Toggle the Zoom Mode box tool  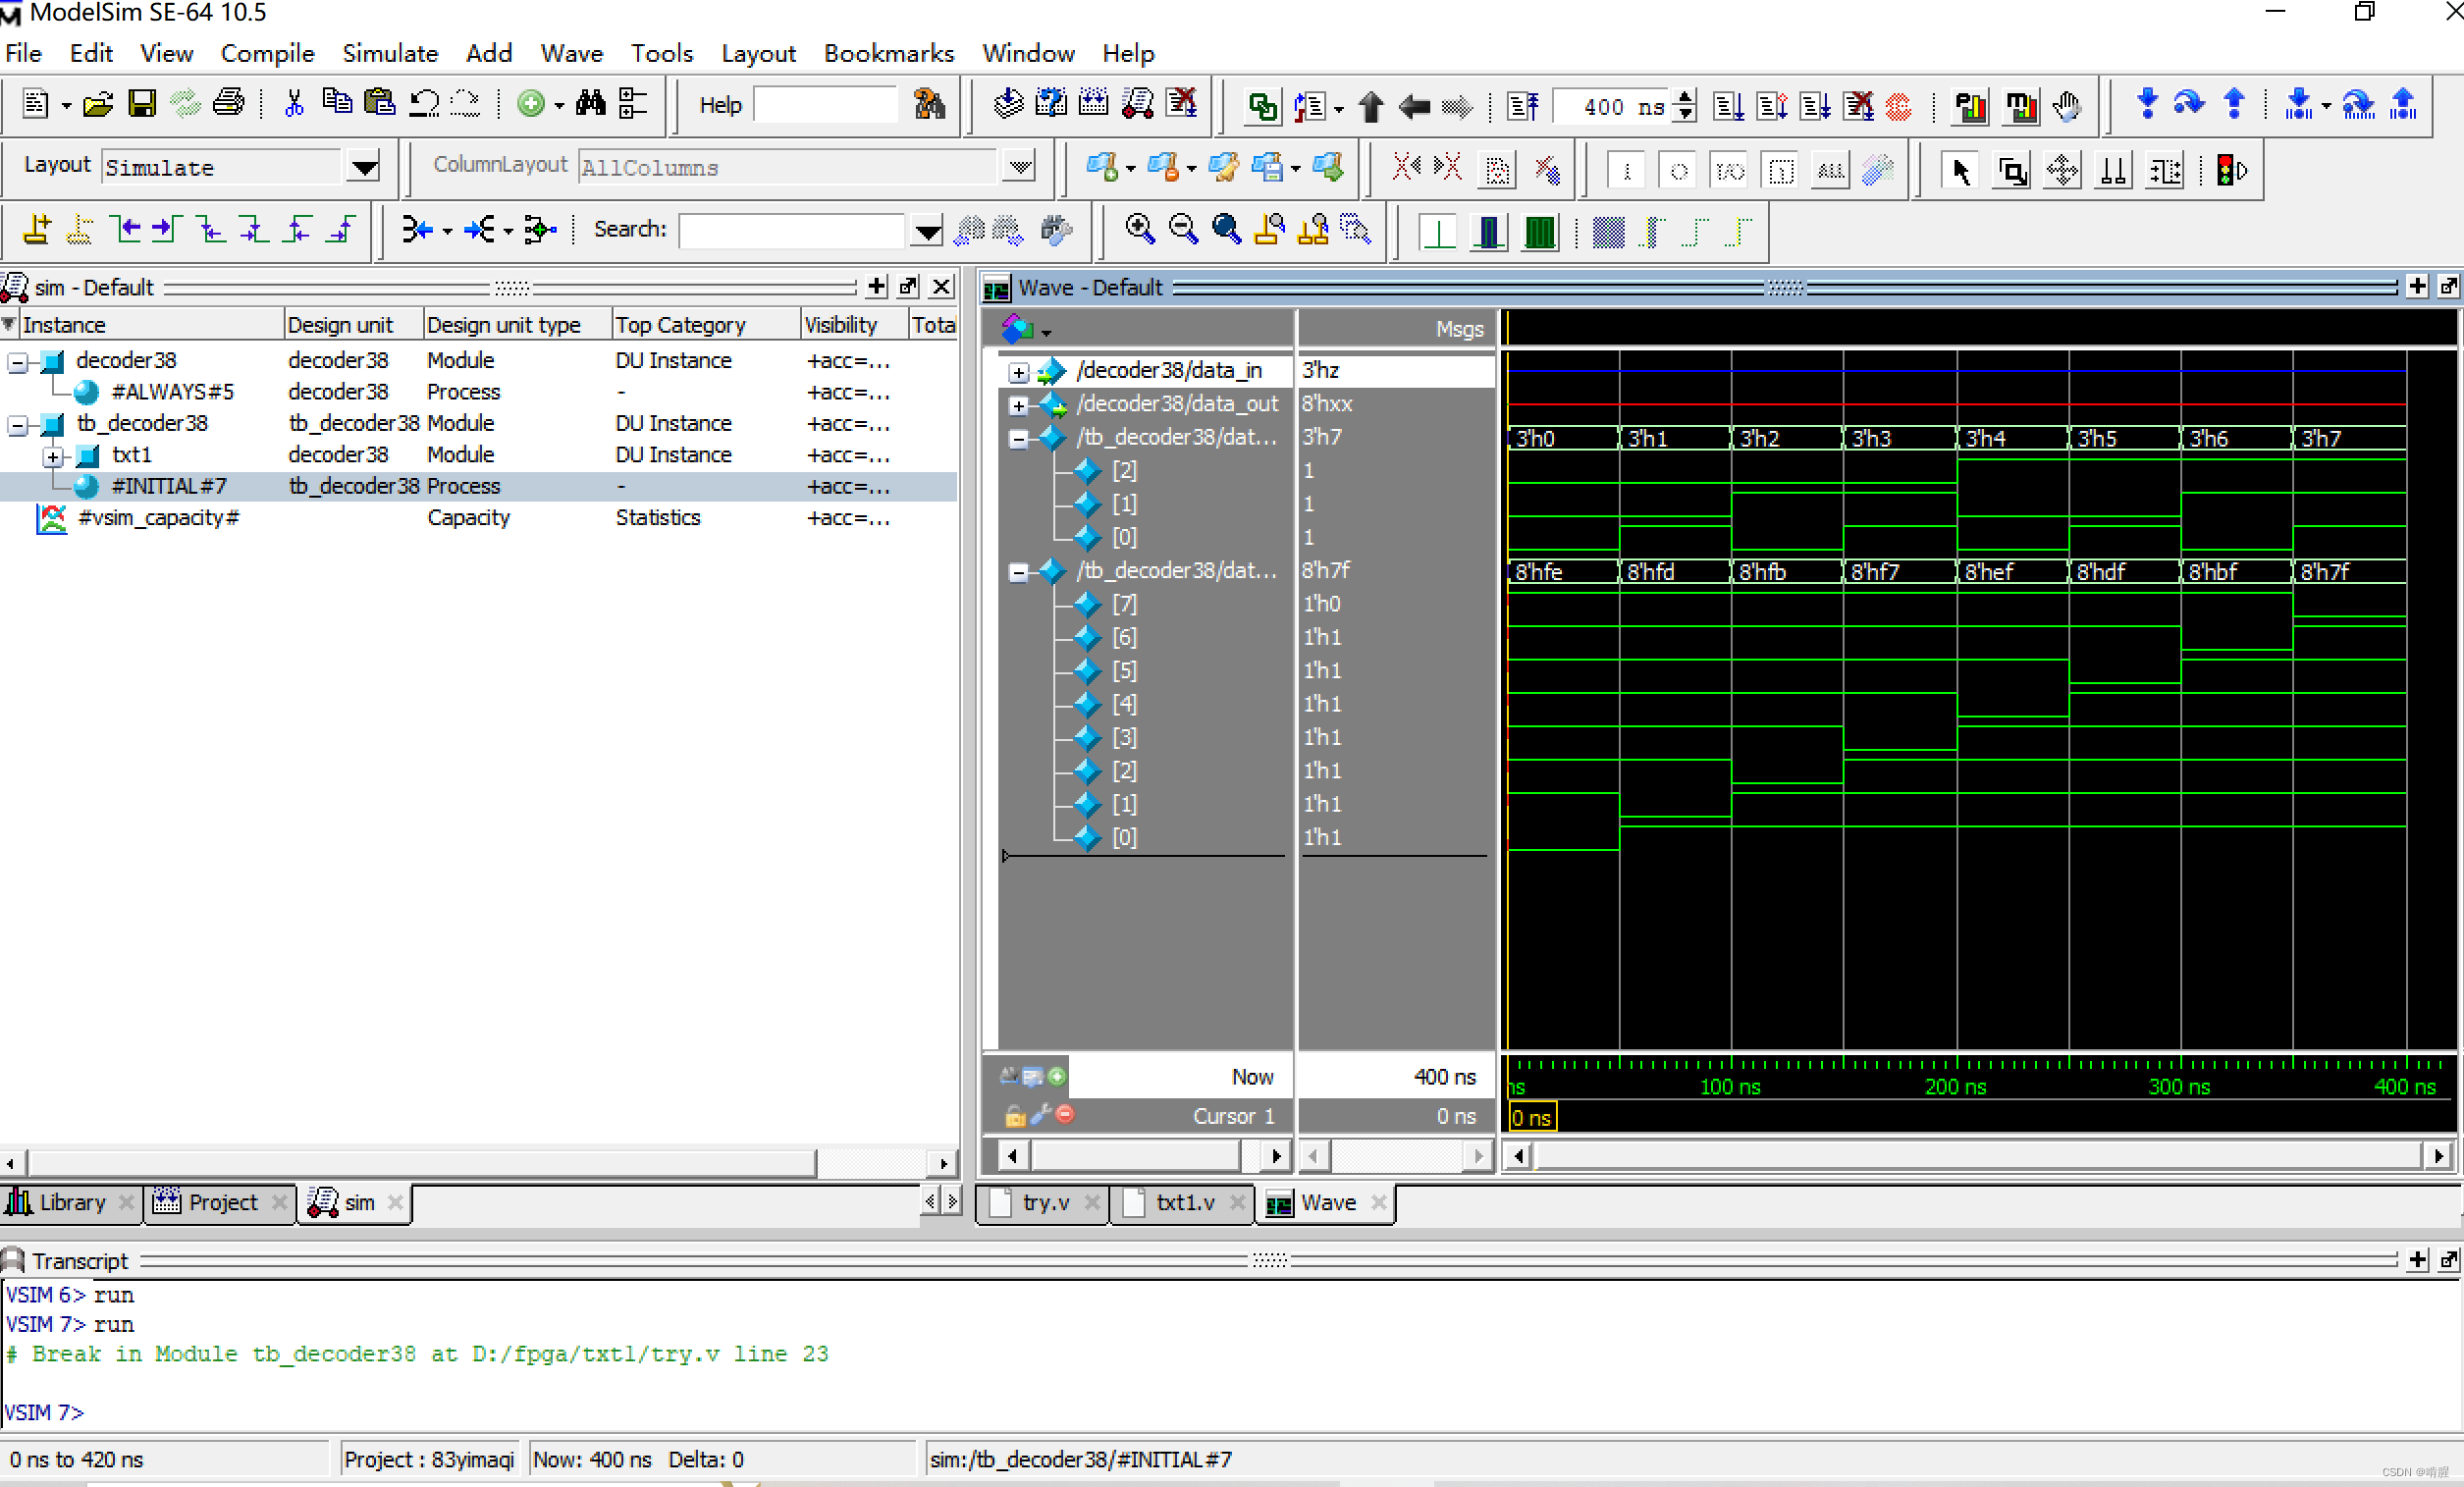tap(2011, 170)
